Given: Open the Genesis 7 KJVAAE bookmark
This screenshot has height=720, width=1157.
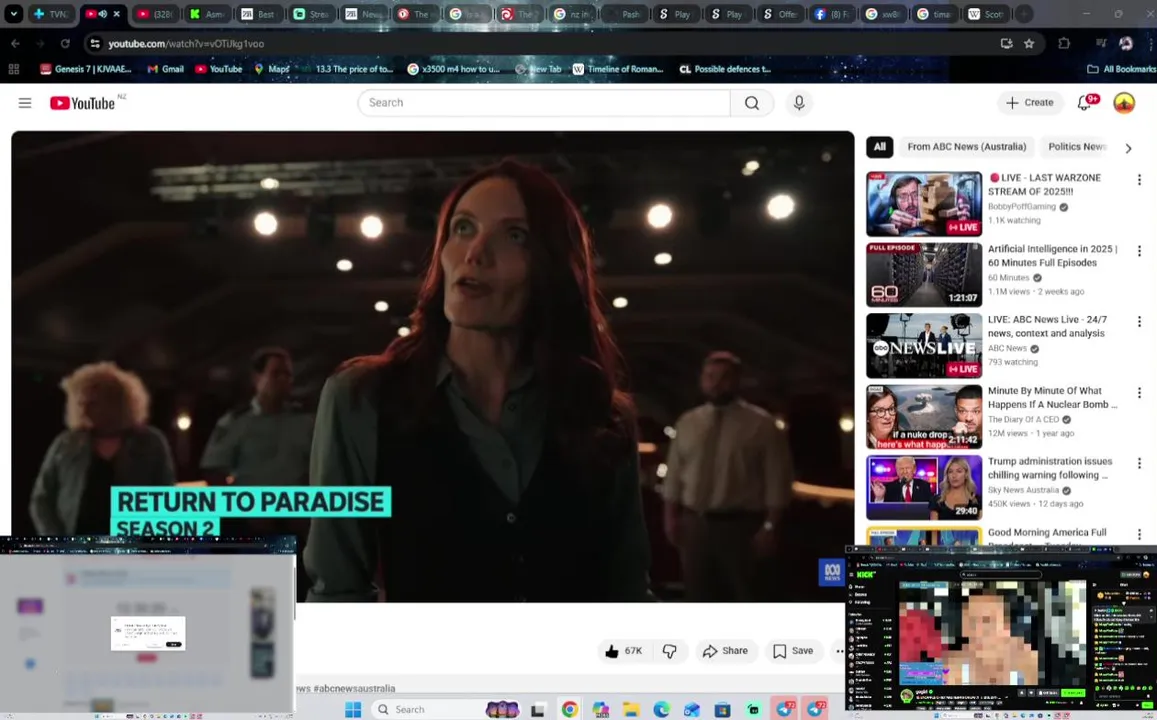Looking at the screenshot, I should point(86,69).
